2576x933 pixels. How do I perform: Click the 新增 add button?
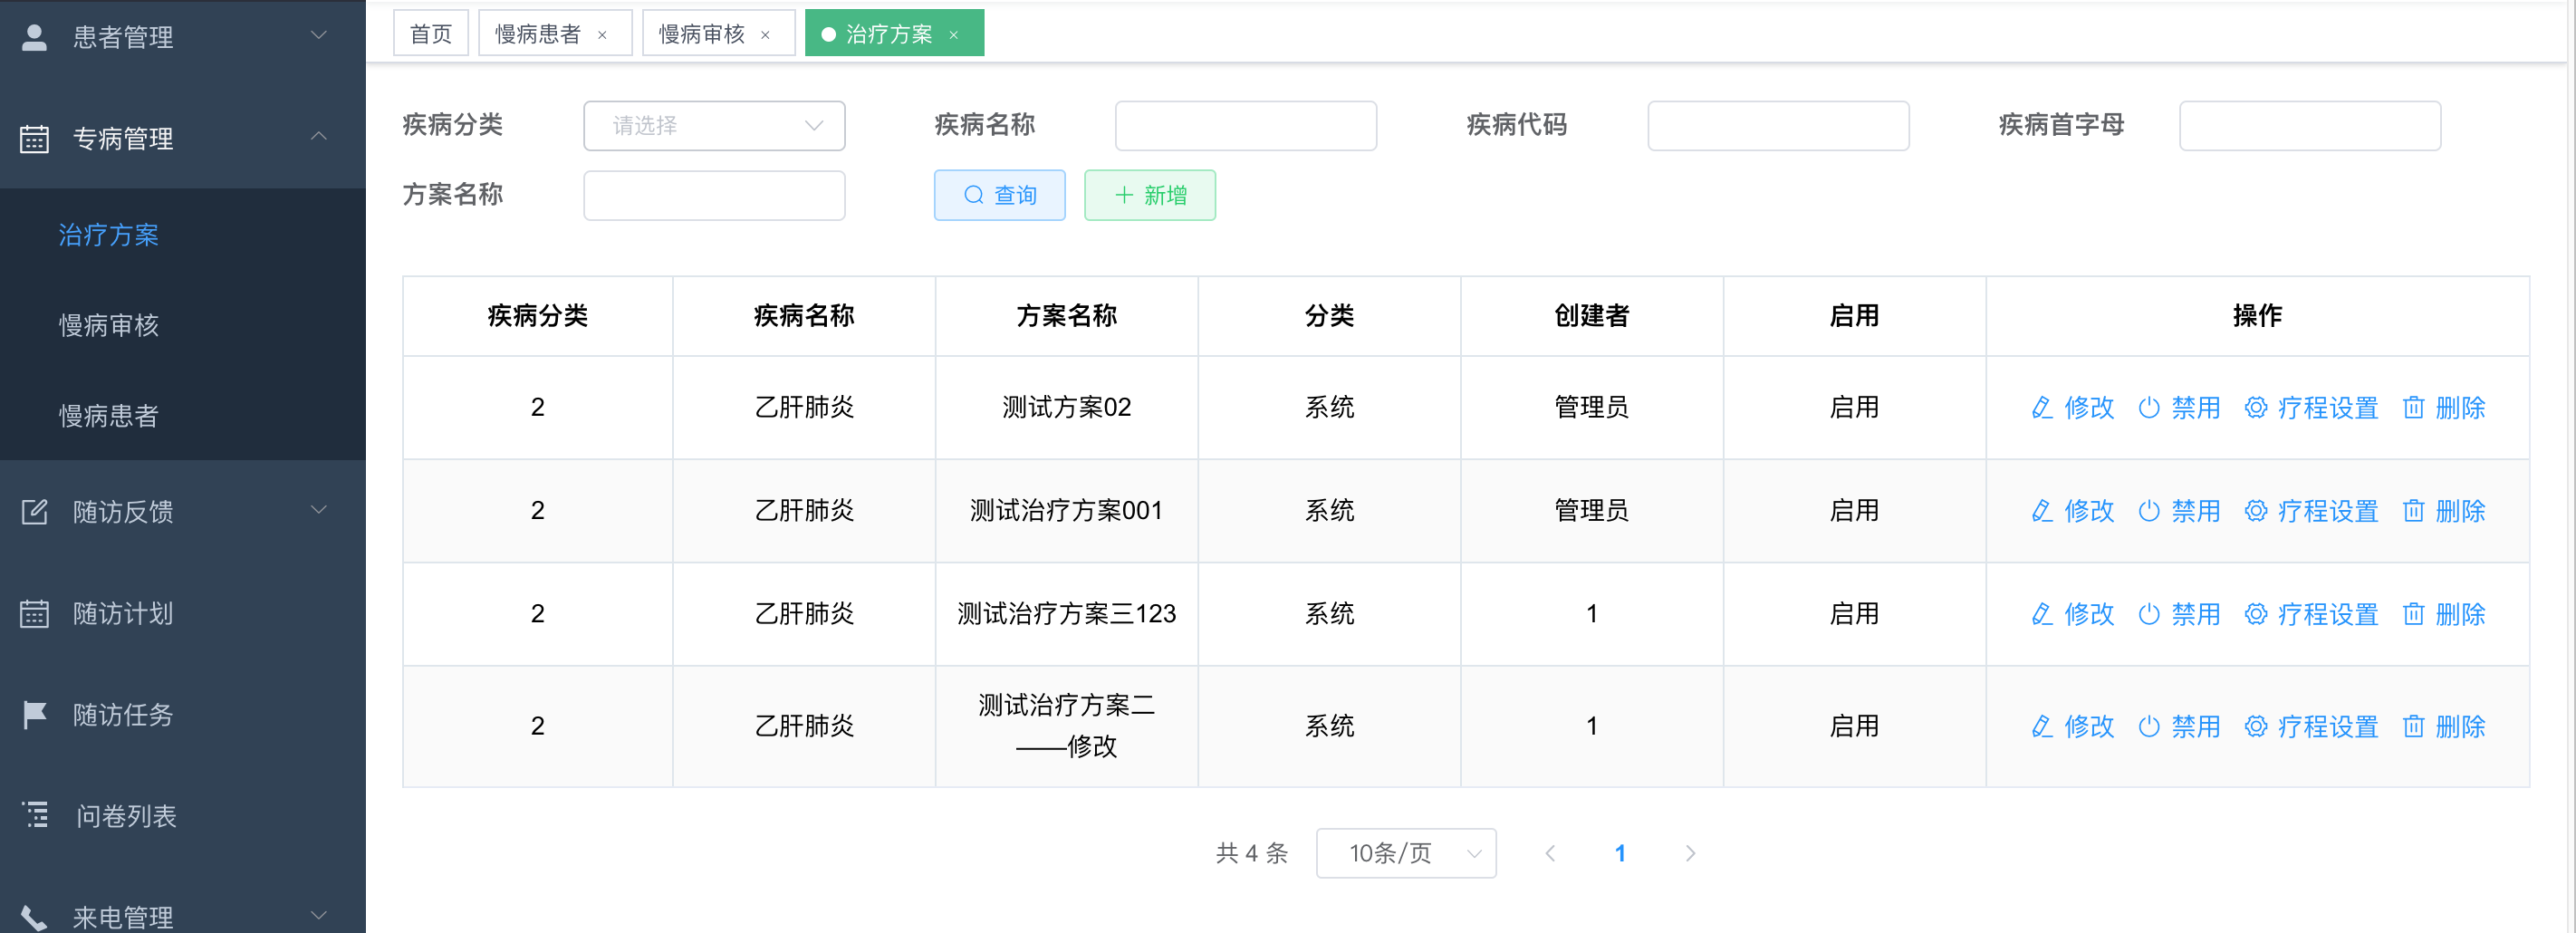[x=1150, y=195]
